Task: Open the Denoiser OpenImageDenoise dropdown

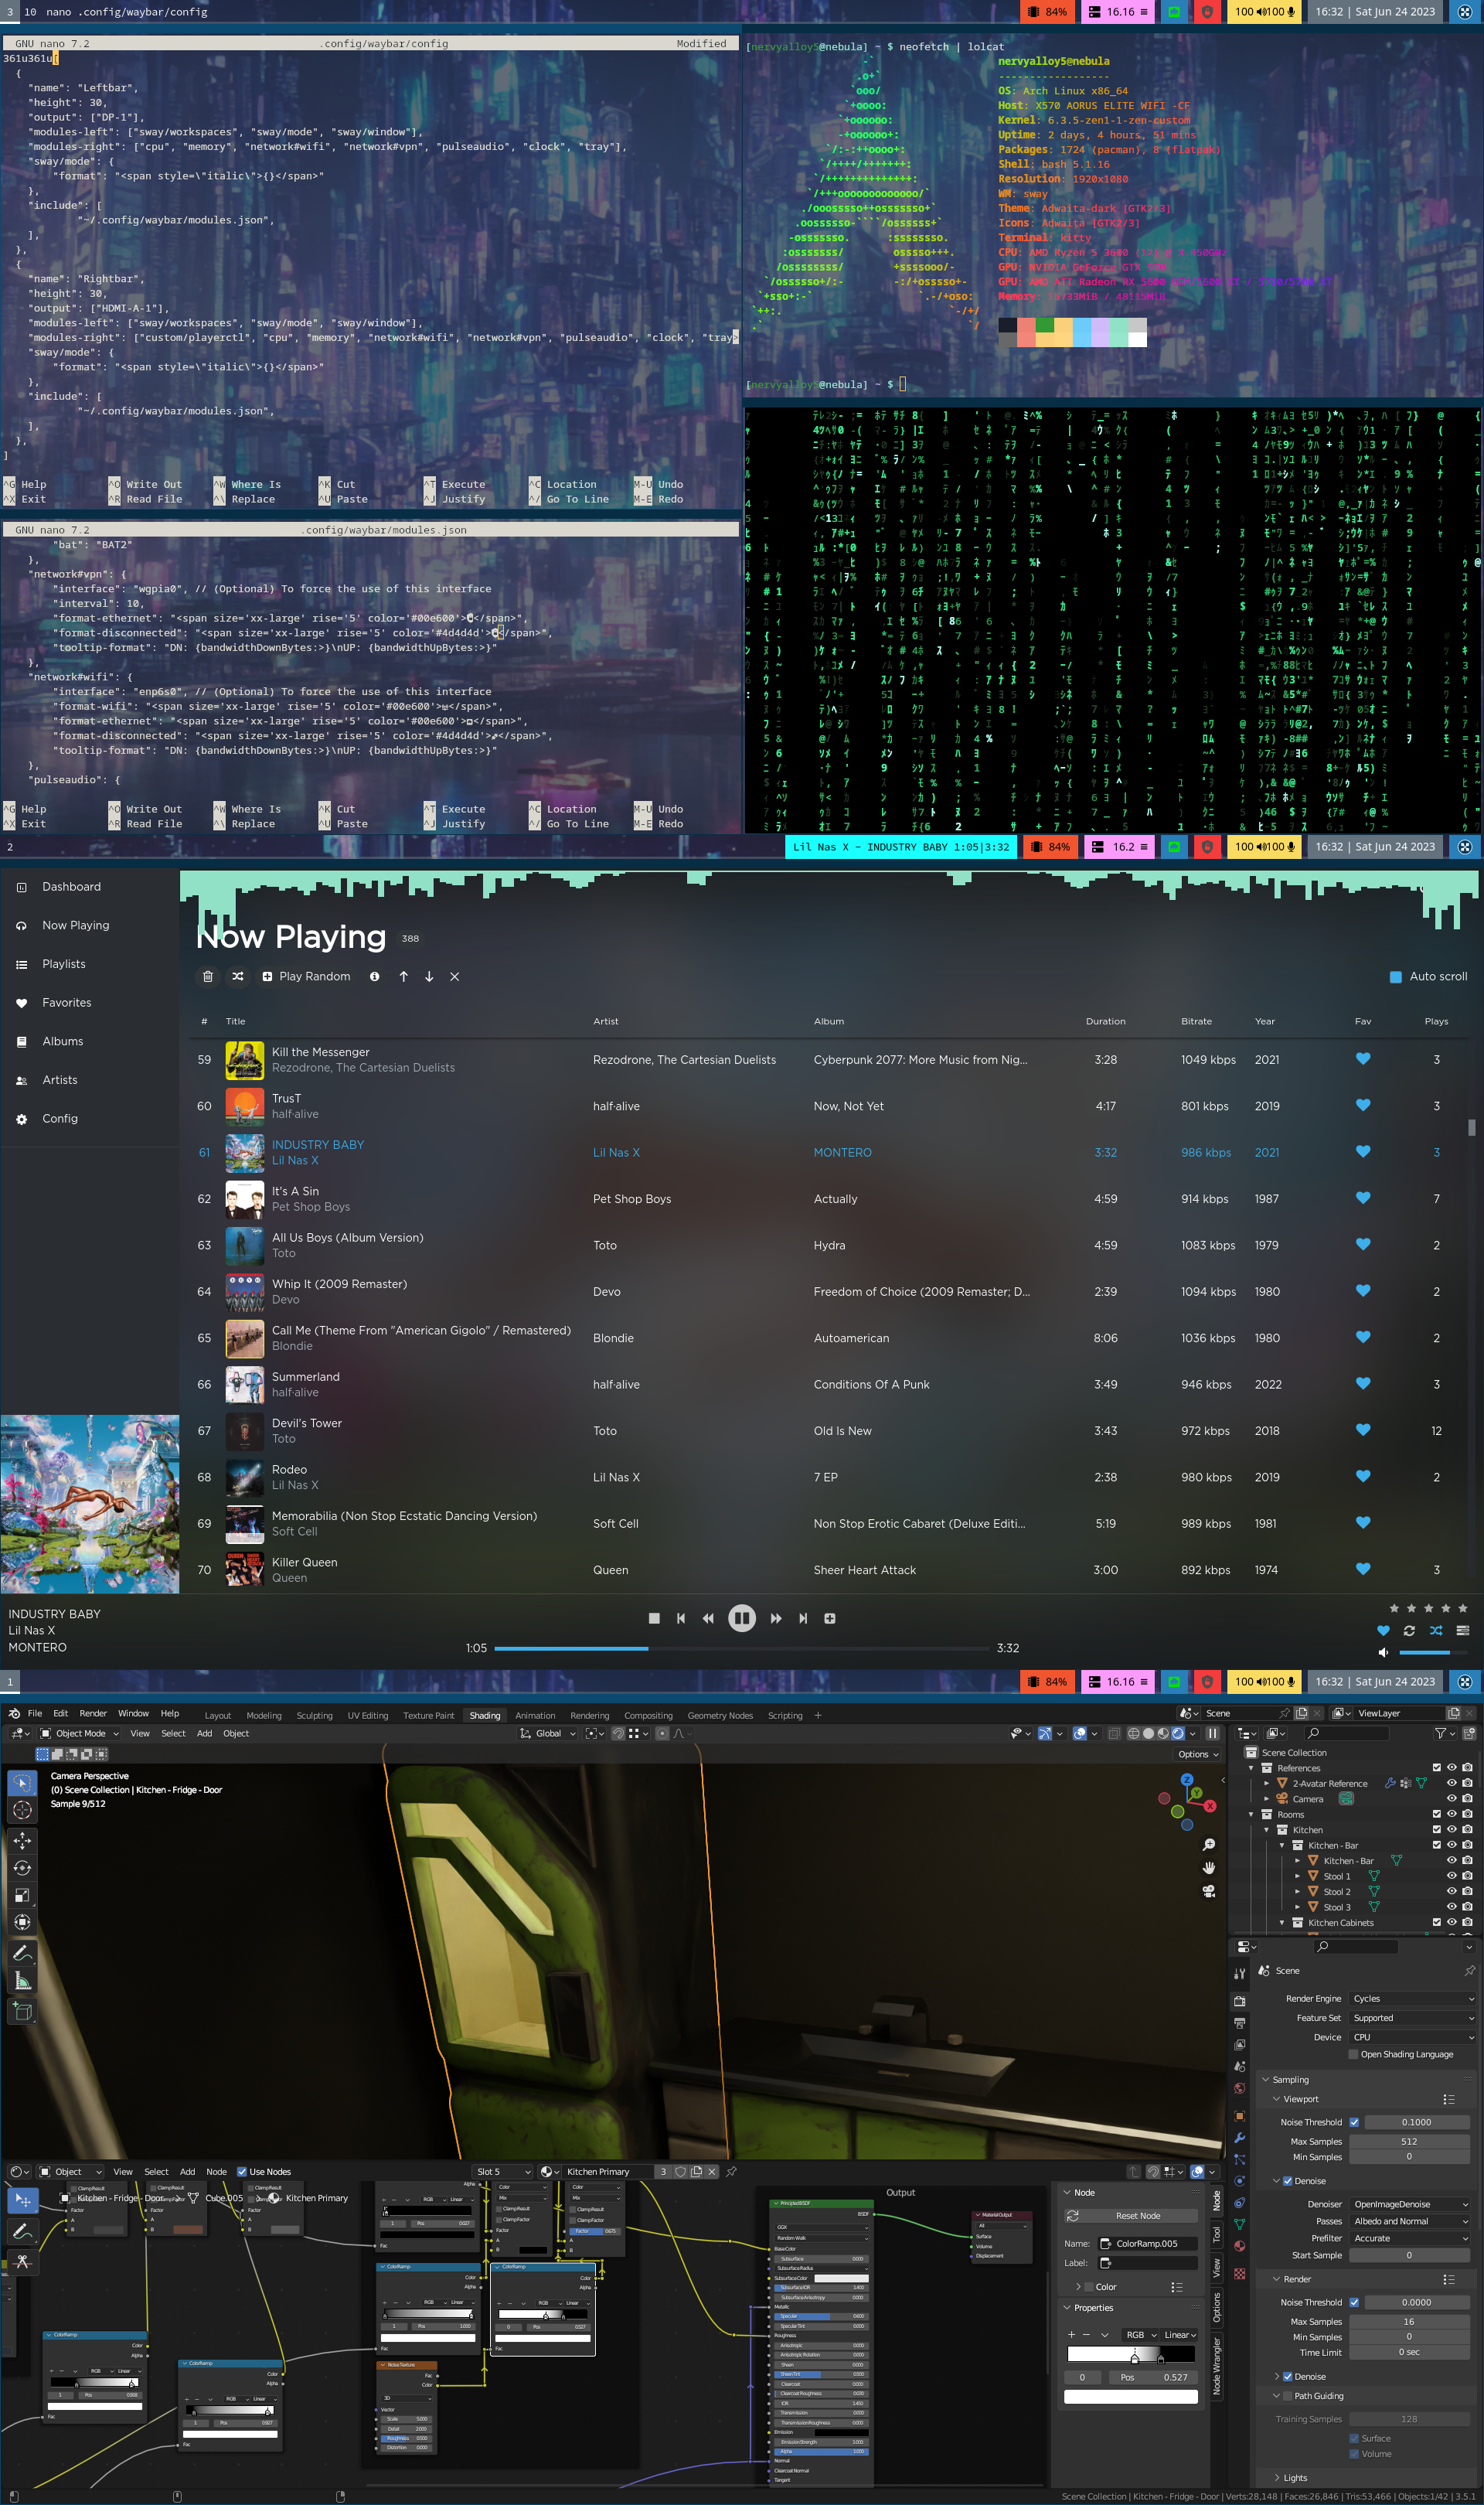Action: [1410, 2204]
